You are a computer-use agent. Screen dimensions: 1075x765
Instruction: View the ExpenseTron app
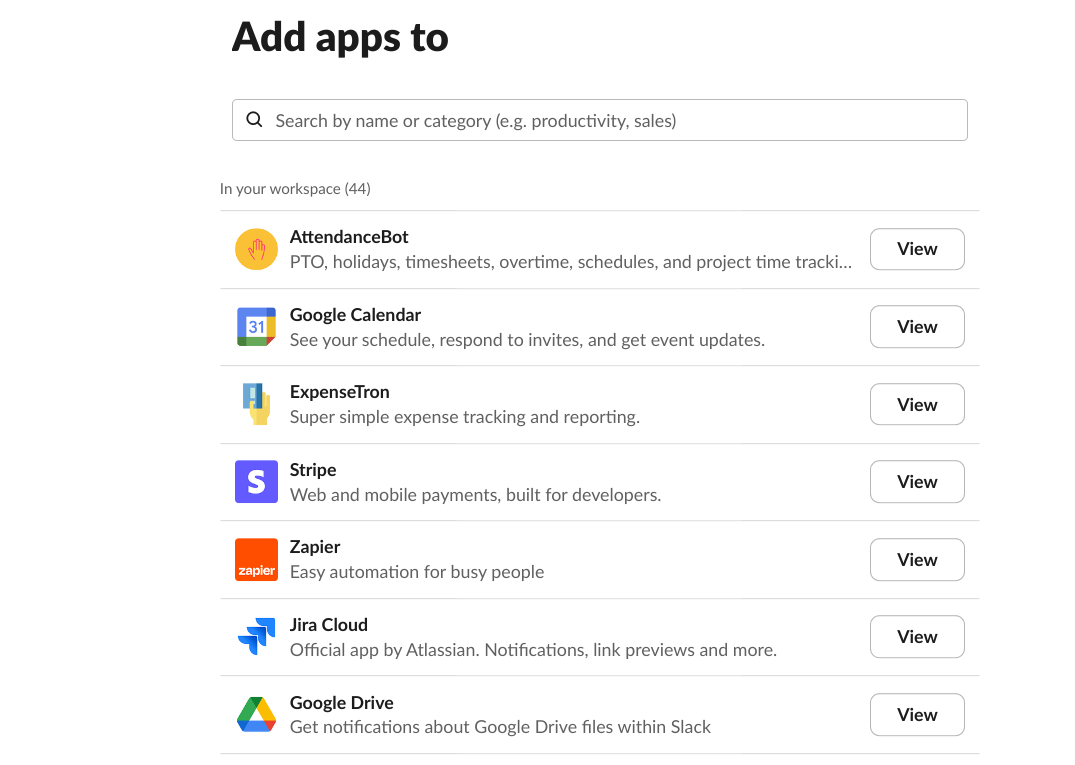tap(917, 404)
